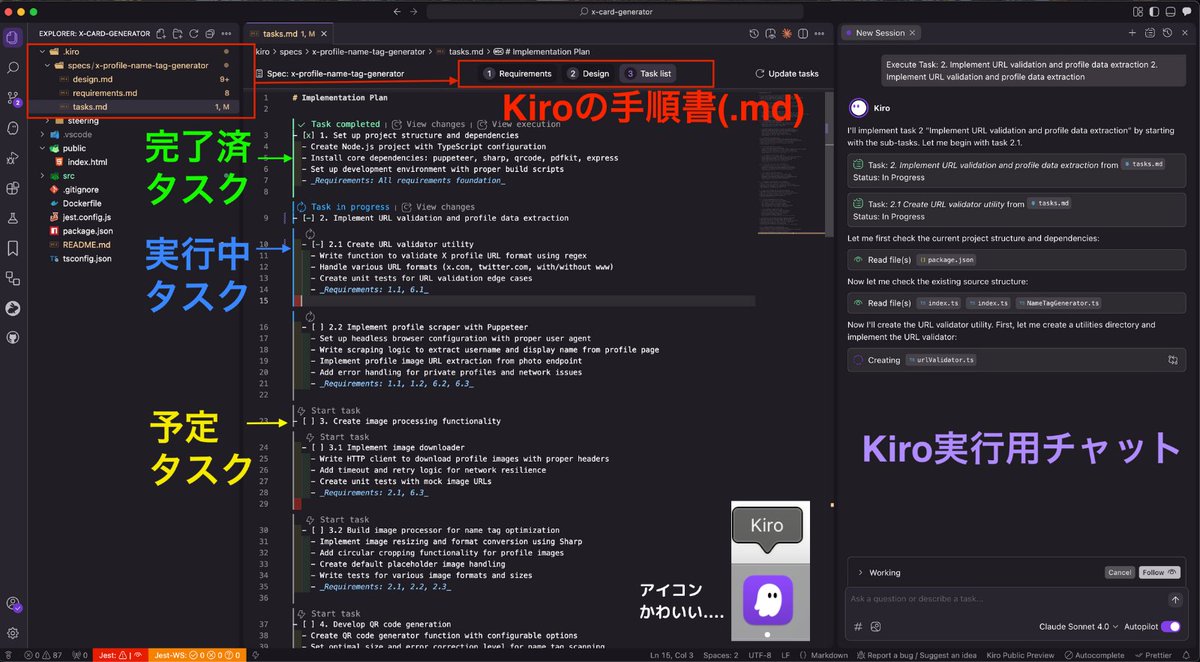Switch to the Design spec tab

[x=588, y=74]
